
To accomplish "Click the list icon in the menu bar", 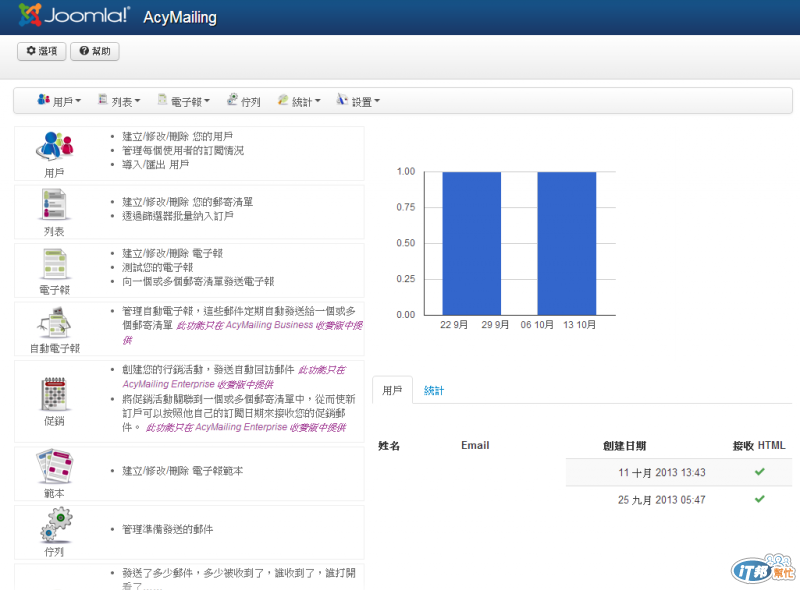I will pos(103,99).
